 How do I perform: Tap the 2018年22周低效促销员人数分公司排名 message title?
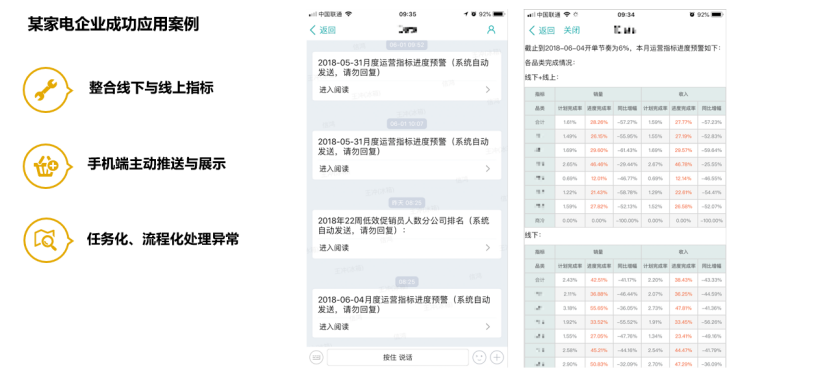[403, 225]
